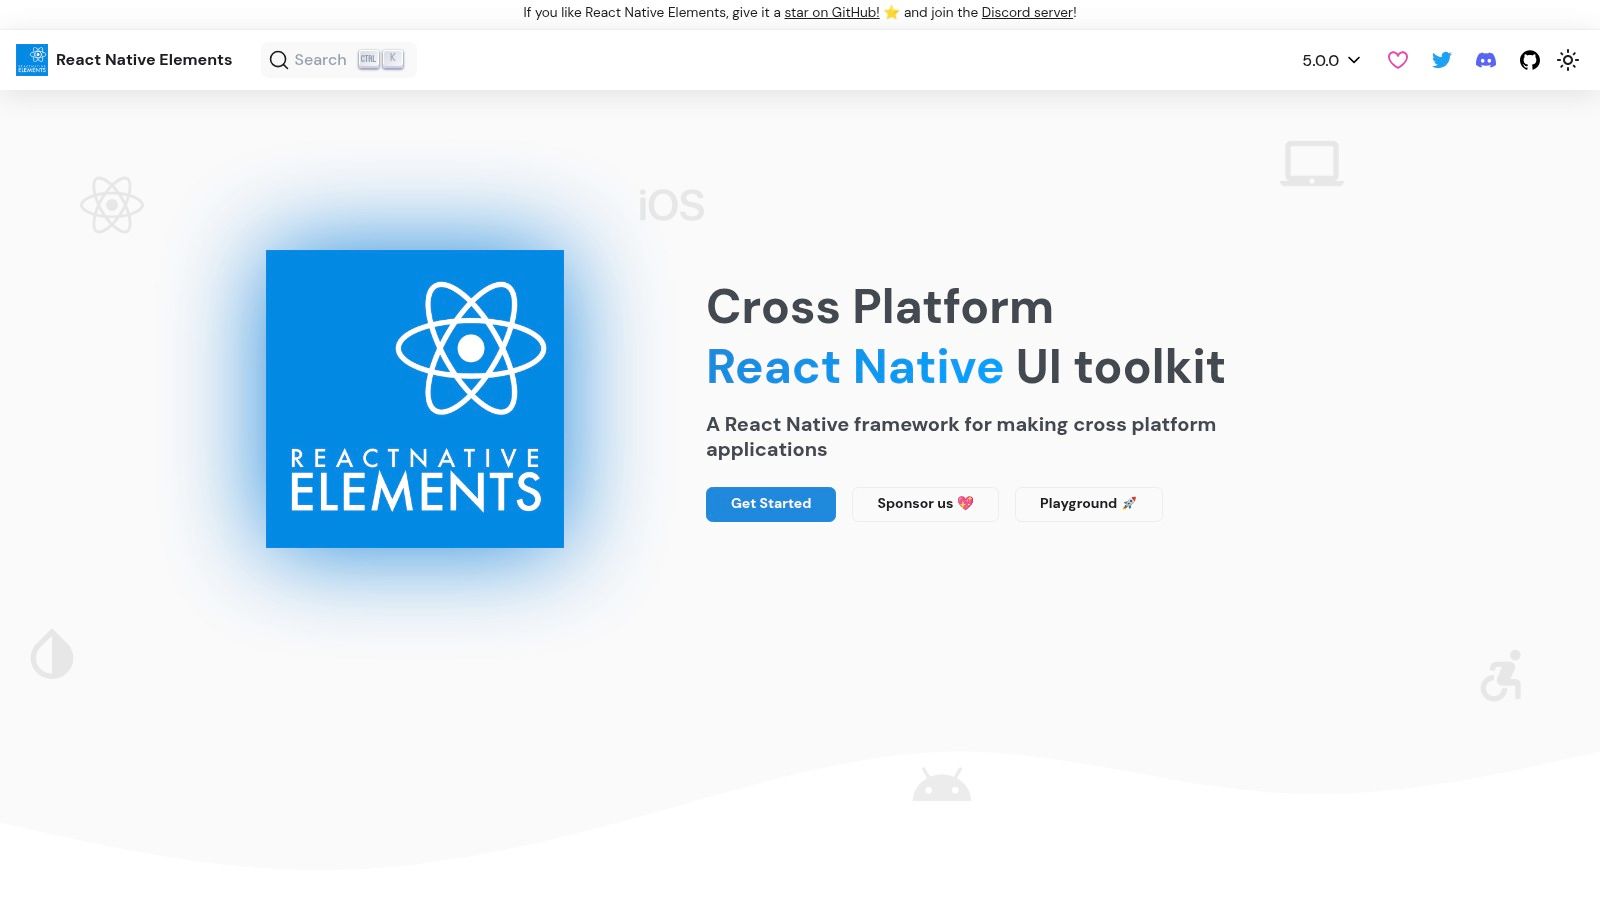Open the version 5.0.0 dropdown
The width and height of the screenshot is (1600, 900).
tap(1329, 60)
